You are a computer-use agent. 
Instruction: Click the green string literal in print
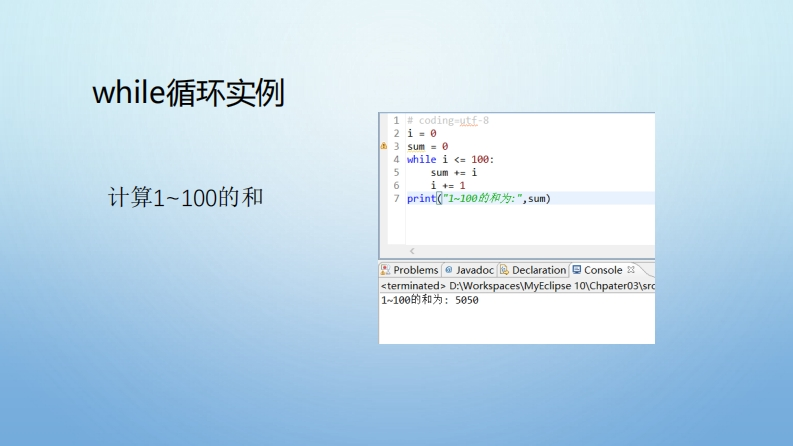483,199
